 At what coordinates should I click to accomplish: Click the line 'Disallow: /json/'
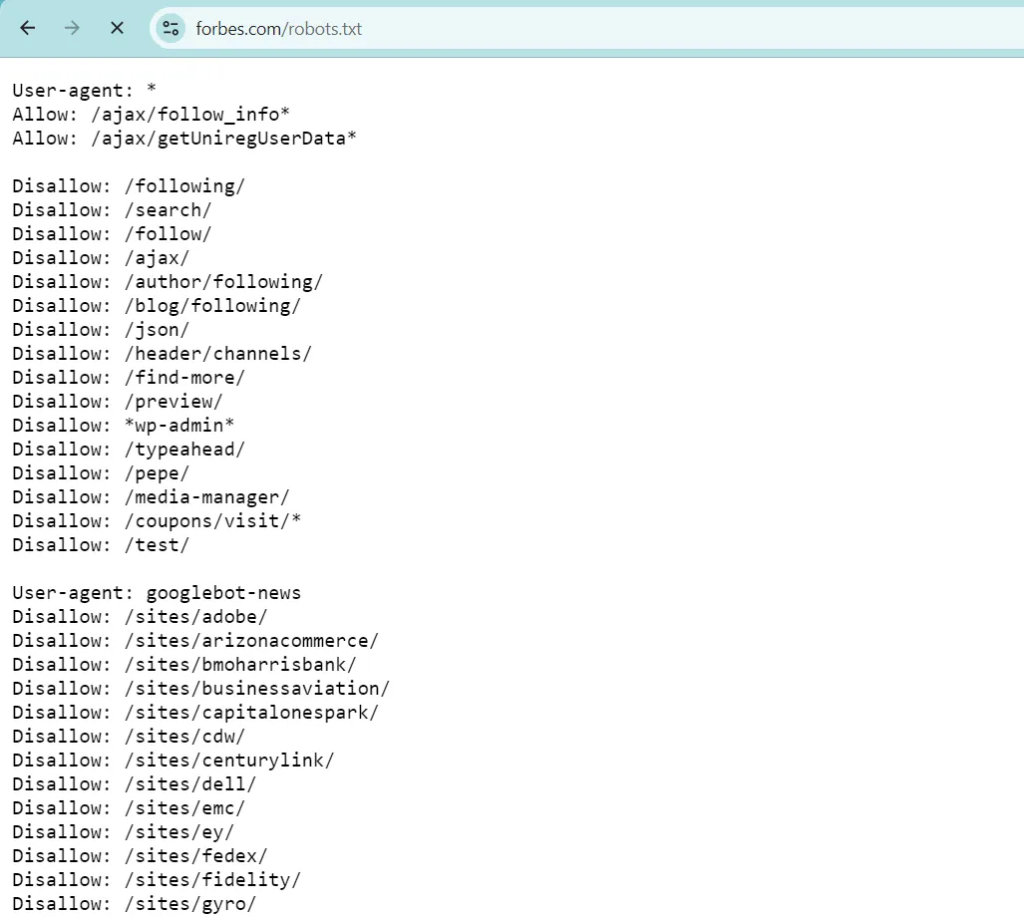pyautogui.click(x=101, y=330)
